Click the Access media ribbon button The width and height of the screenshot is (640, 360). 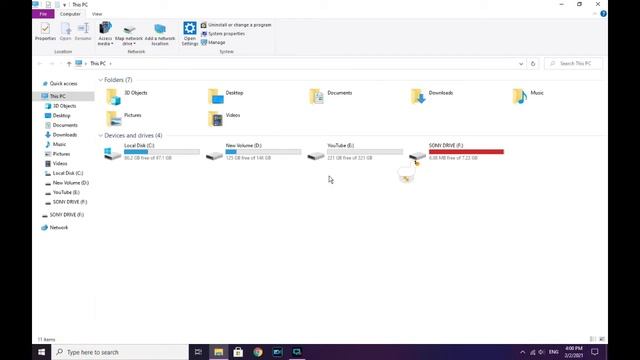click(x=105, y=33)
